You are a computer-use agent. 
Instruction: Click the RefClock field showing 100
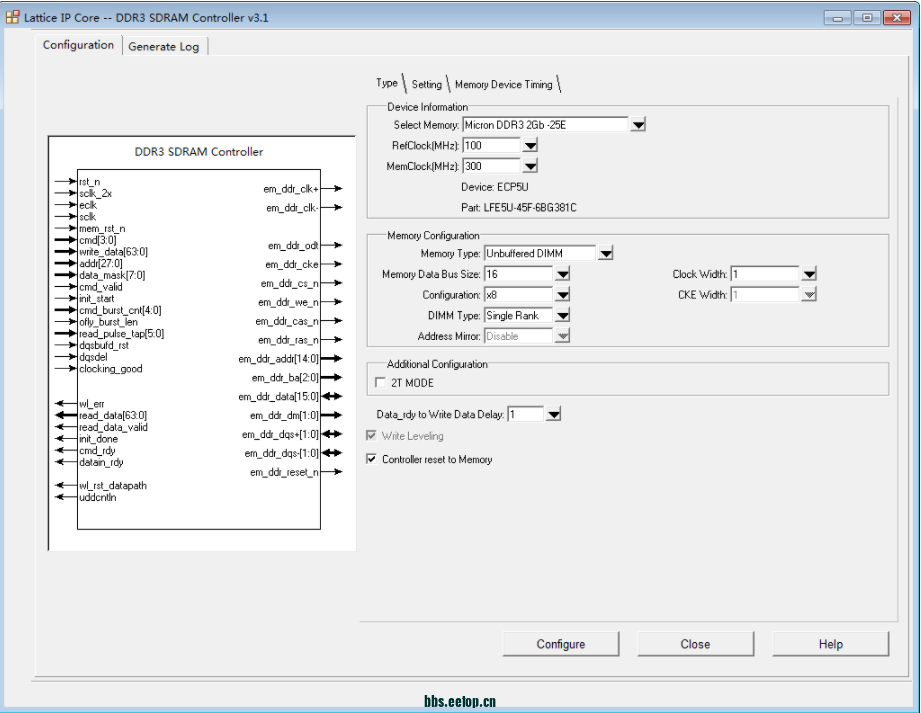pos(492,145)
